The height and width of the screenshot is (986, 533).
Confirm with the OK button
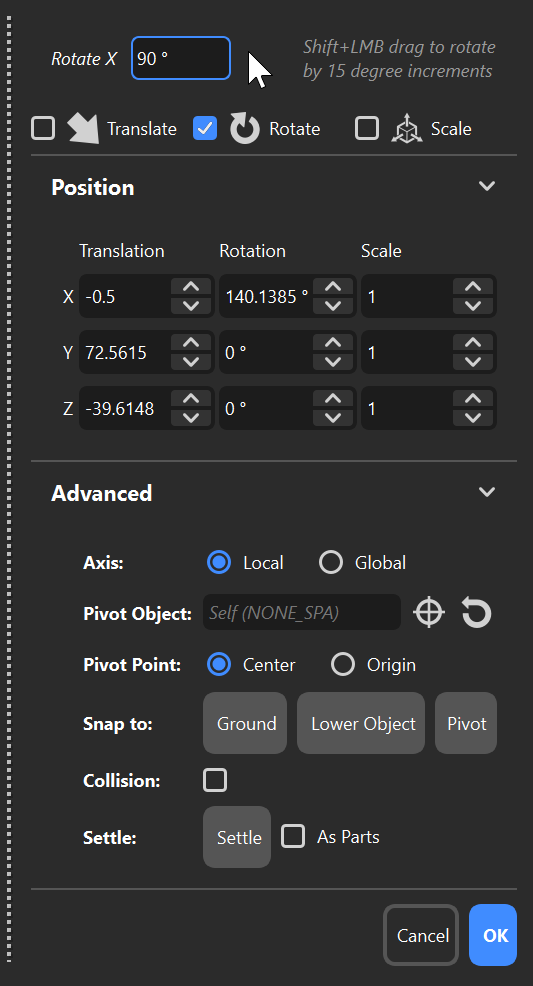coord(493,935)
